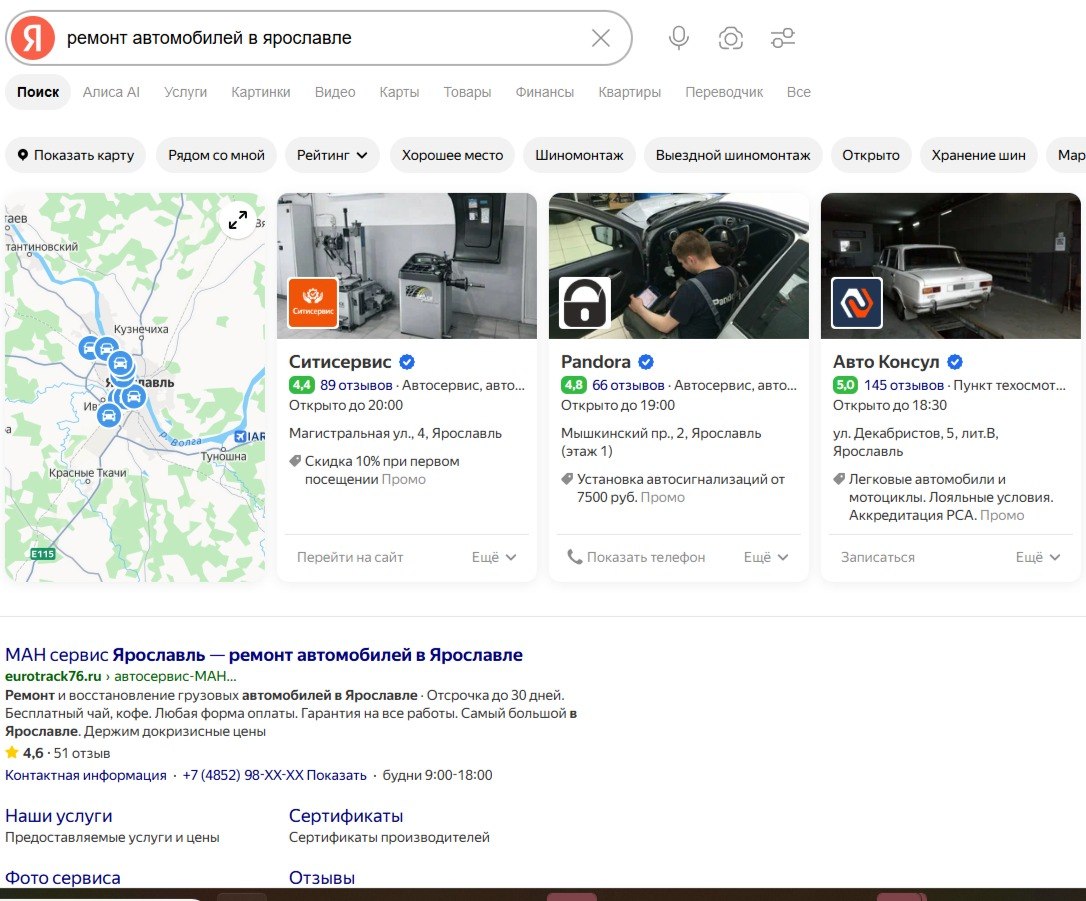Open the Финансы tab
Screen dimensions: 1086x901
(544, 92)
